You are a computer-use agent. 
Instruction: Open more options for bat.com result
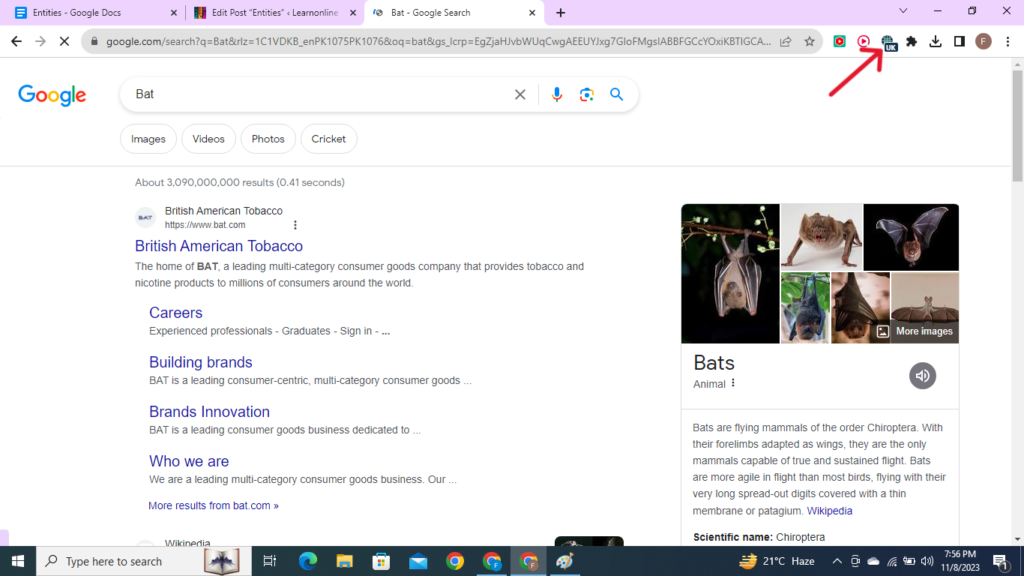[x=295, y=225]
